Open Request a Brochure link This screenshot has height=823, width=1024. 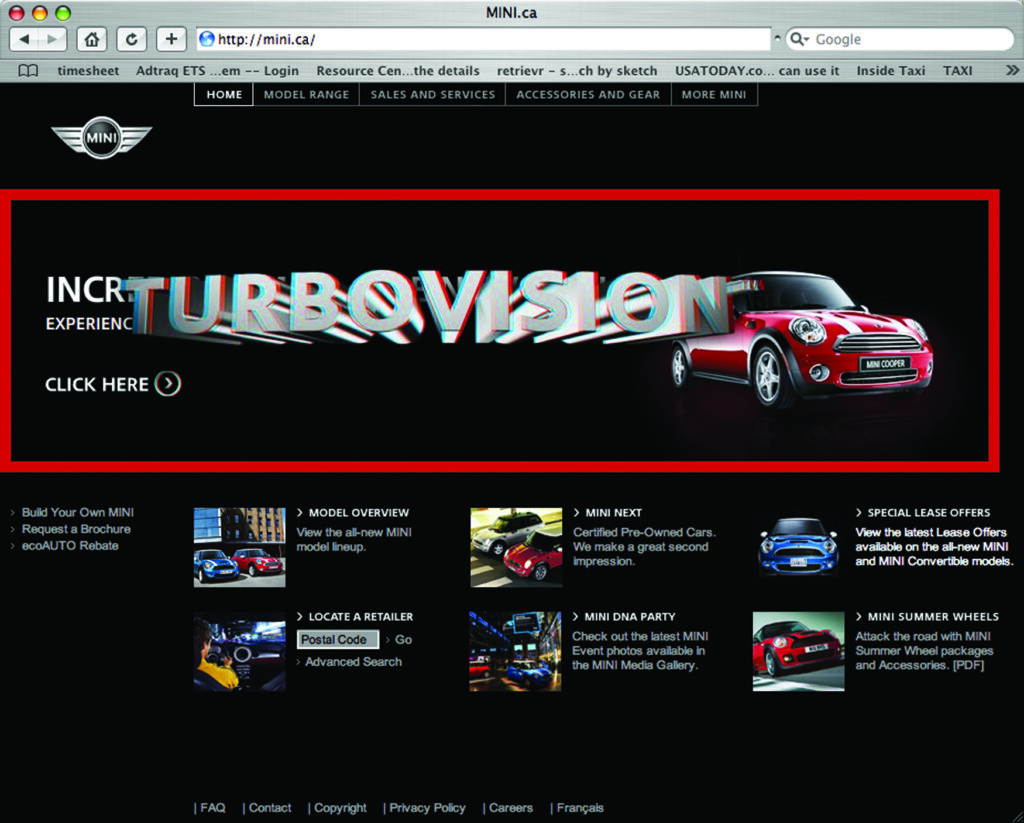[x=76, y=529]
